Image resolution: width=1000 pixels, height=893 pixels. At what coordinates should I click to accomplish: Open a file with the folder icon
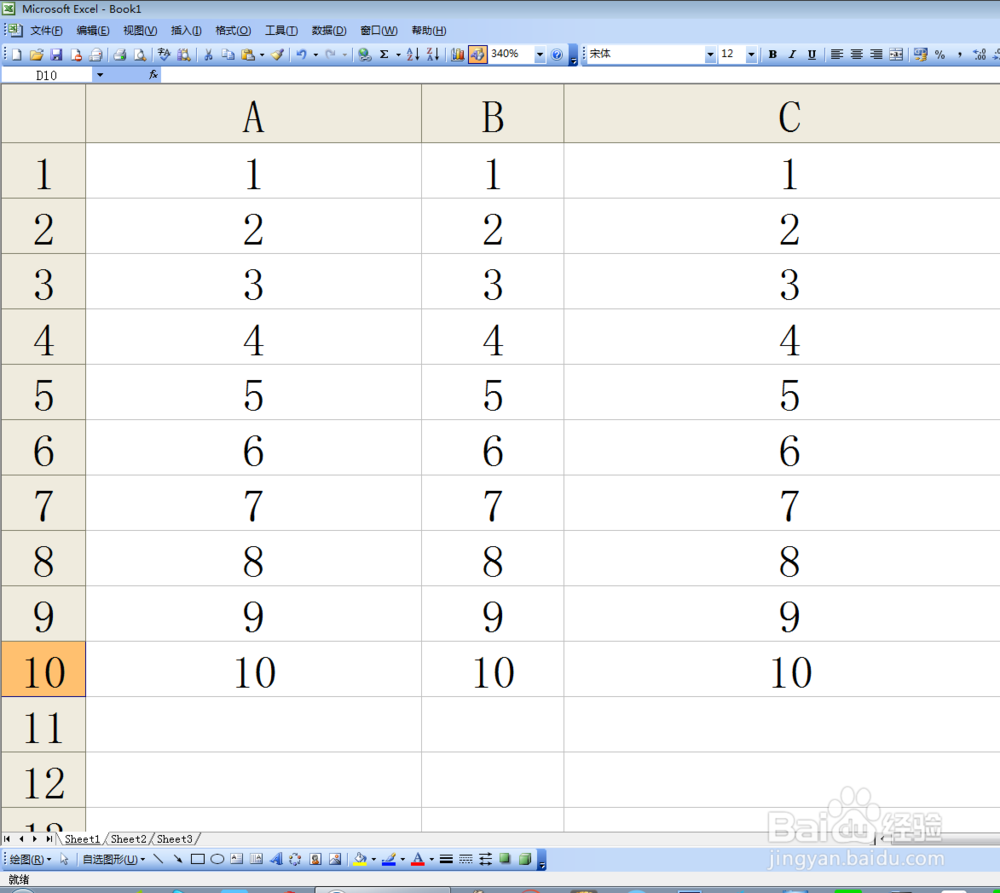tap(36, 55)
